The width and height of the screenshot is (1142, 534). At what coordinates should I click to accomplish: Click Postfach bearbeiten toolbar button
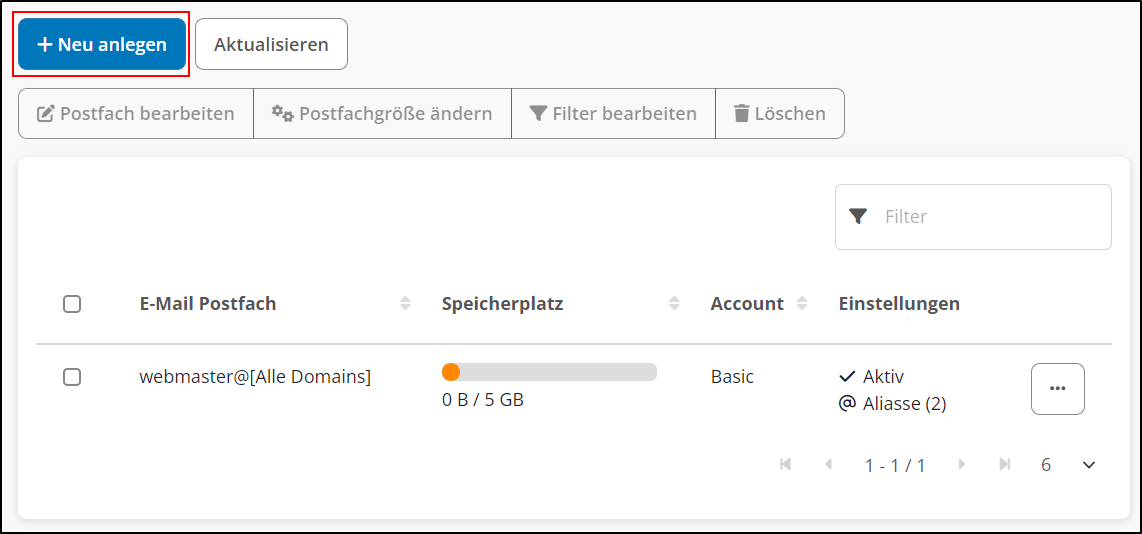tap(136, 114)
